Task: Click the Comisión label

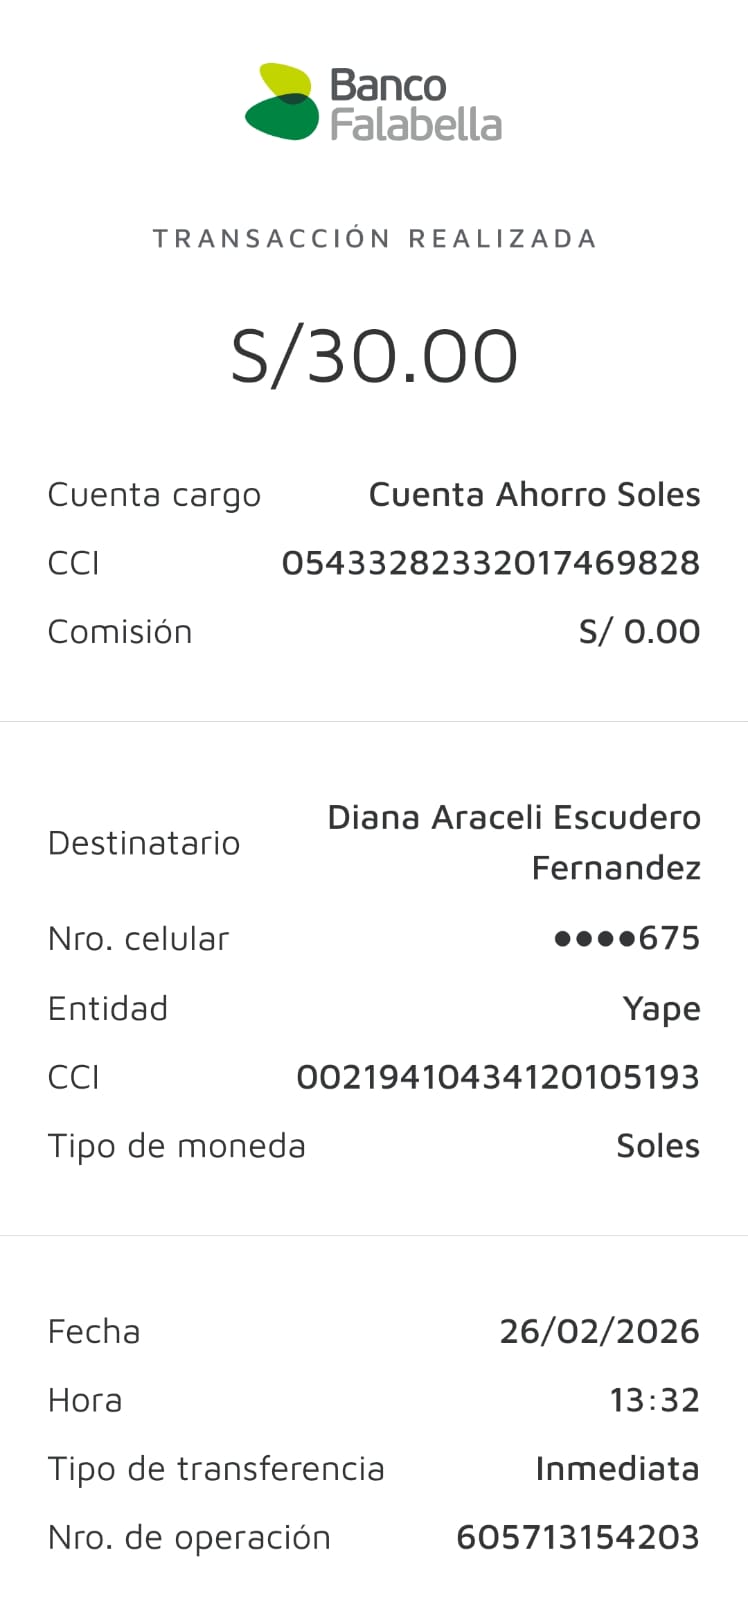Action: 120,632
